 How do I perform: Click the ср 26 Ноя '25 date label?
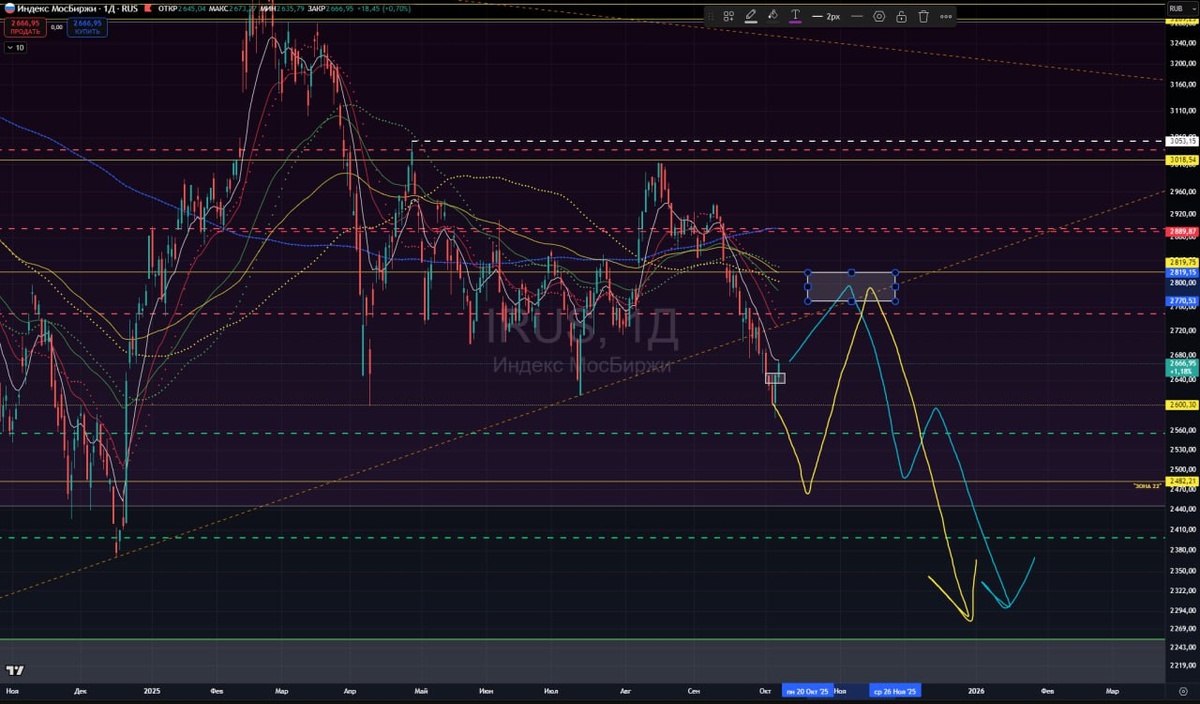[895, 690]
